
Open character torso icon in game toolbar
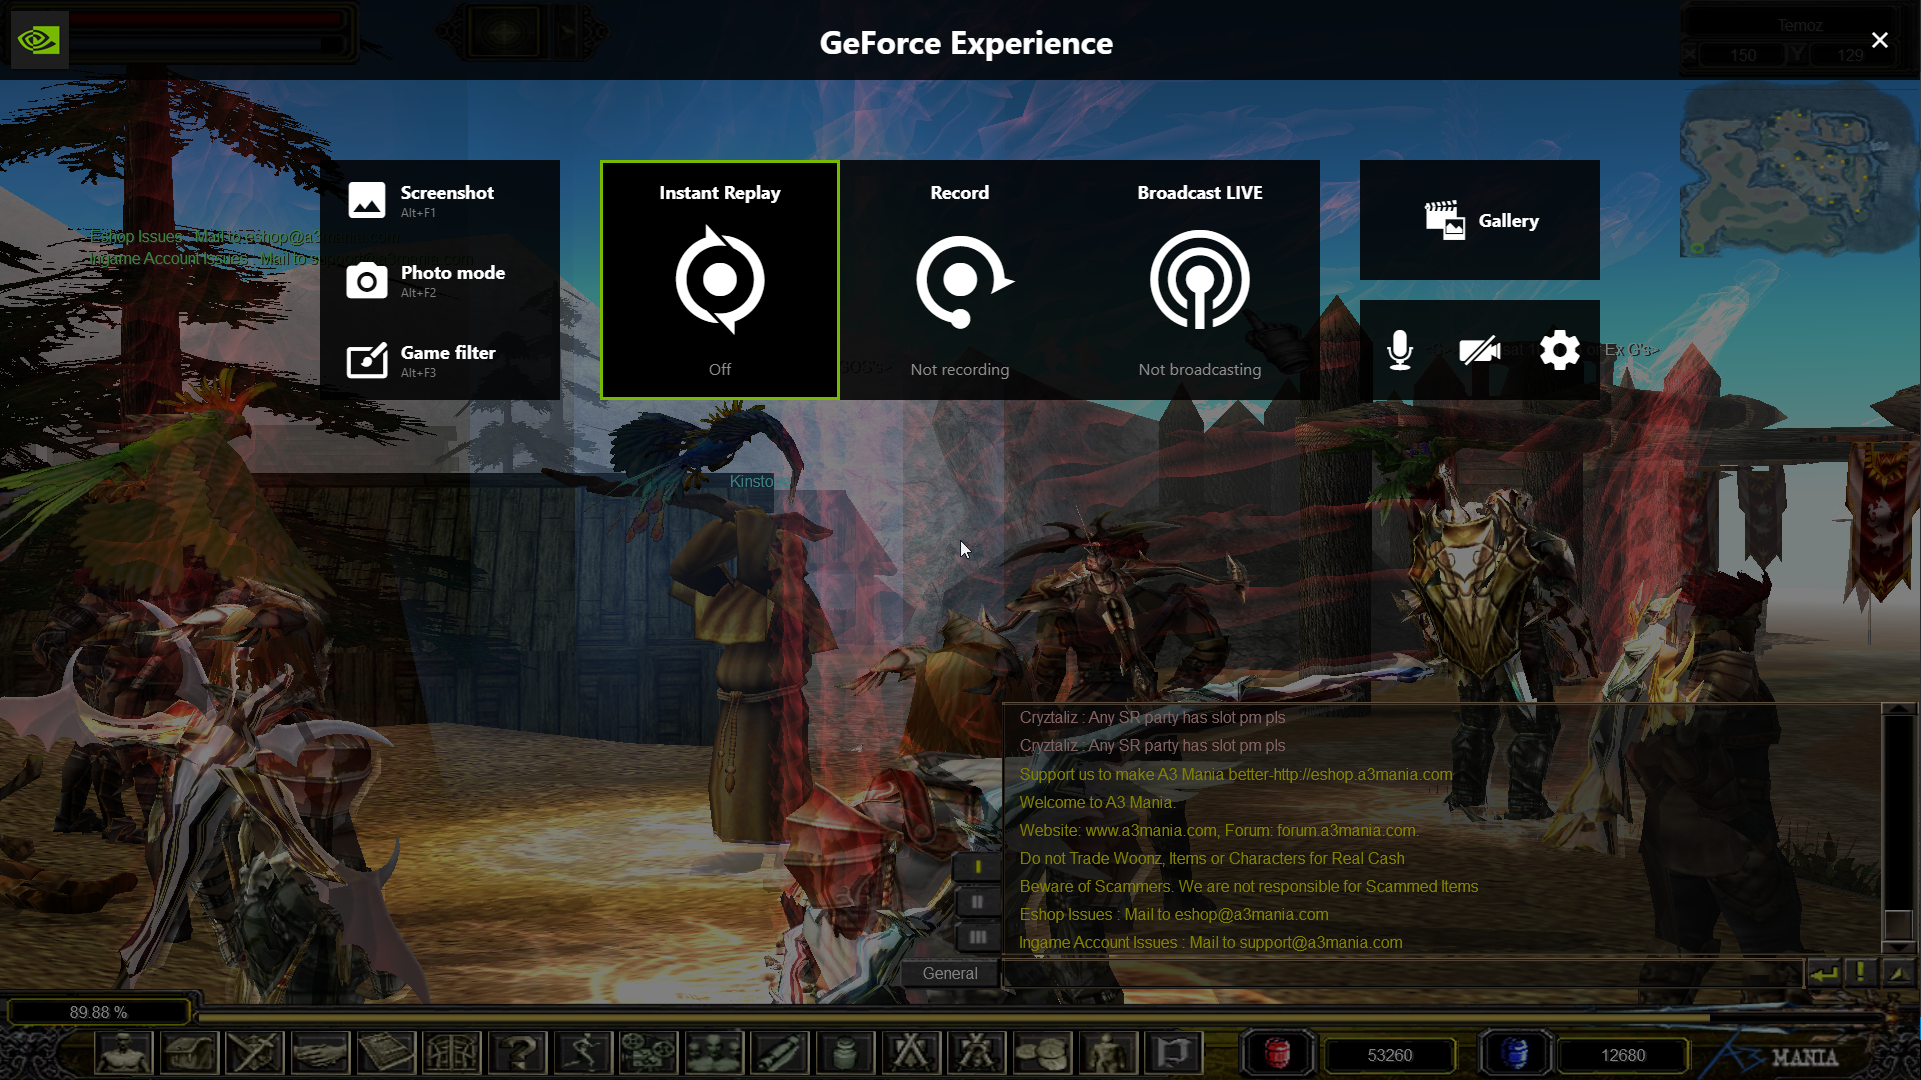[x=124, y=1053]
